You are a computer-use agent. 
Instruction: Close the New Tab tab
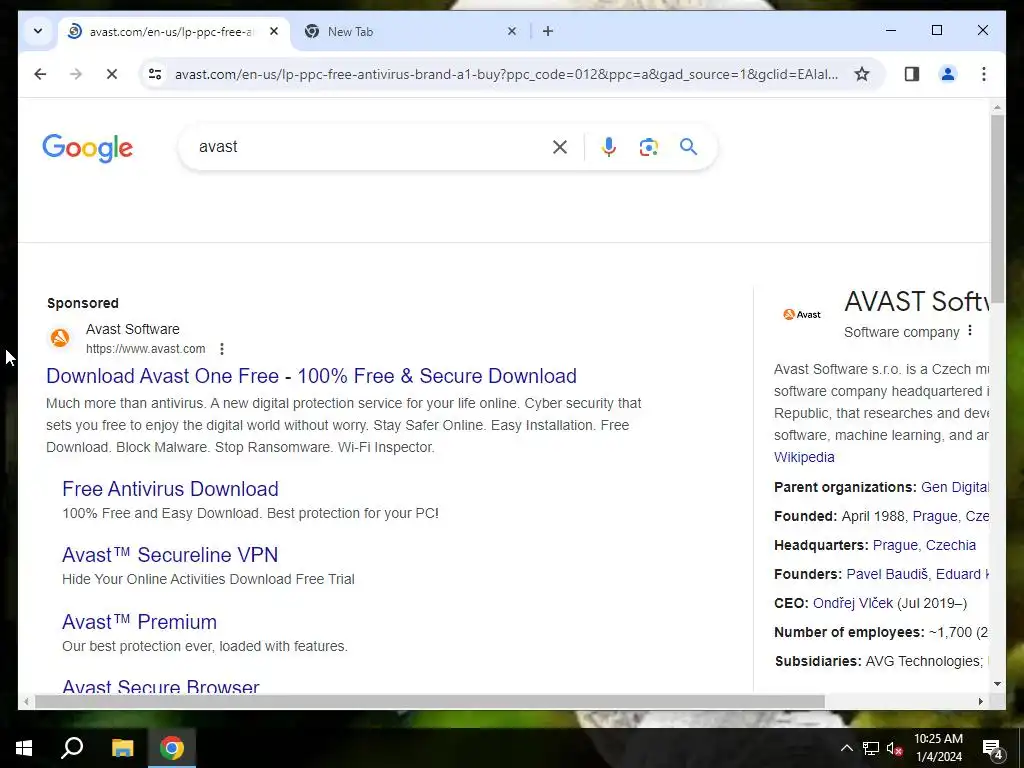[x=512, y=31]
